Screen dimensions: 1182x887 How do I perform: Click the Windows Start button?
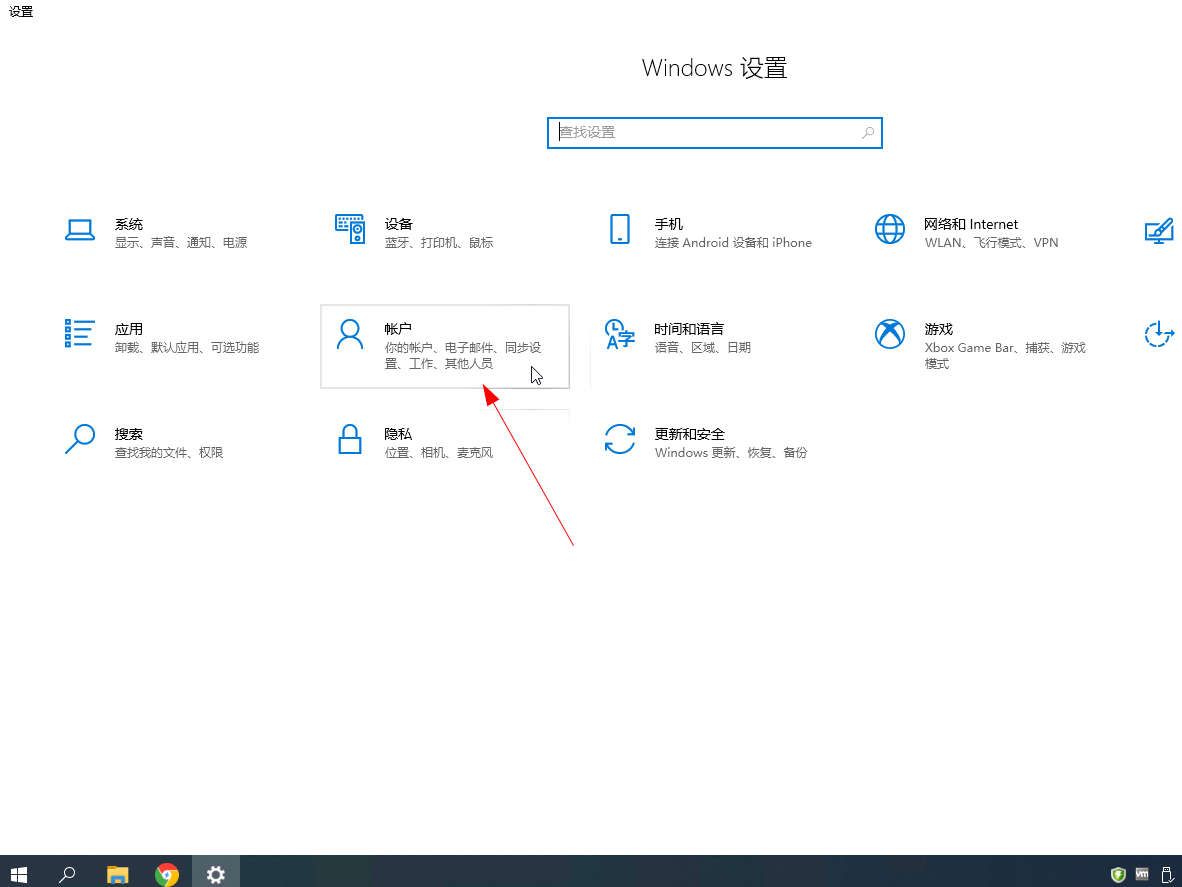(x=19, y=874)
